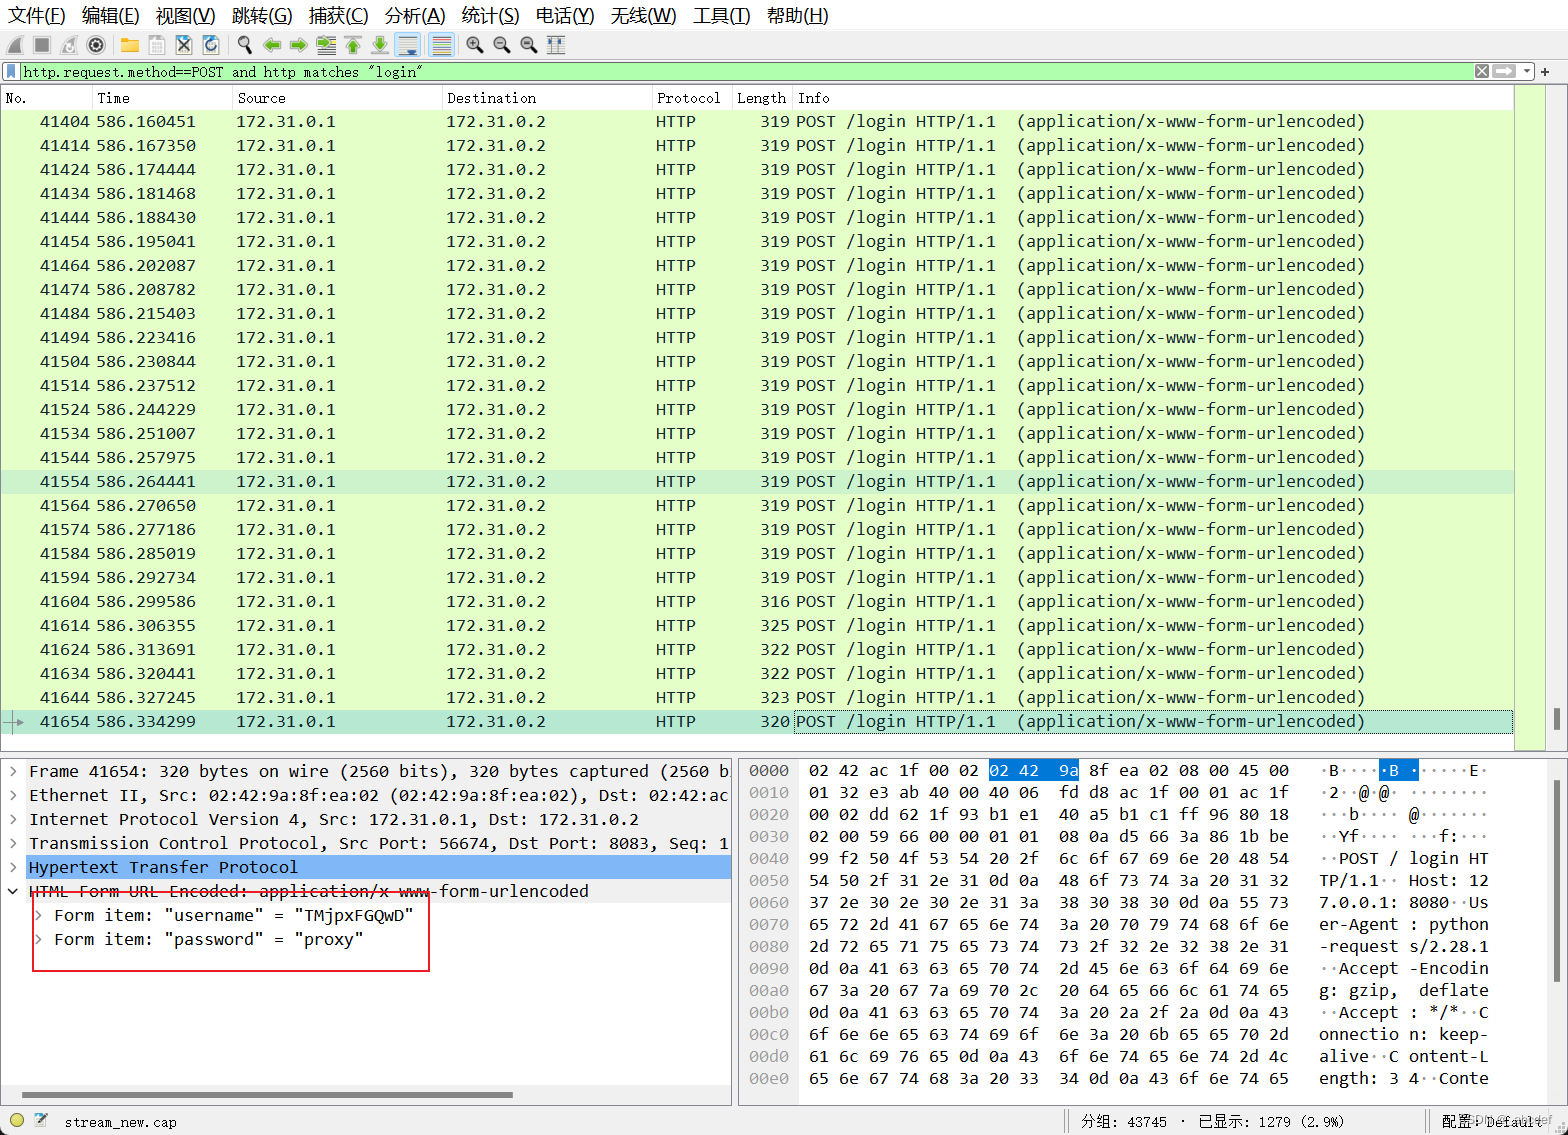Sort by the Protocol column header
This screenshot has height=1135, width=1568.
691,98
